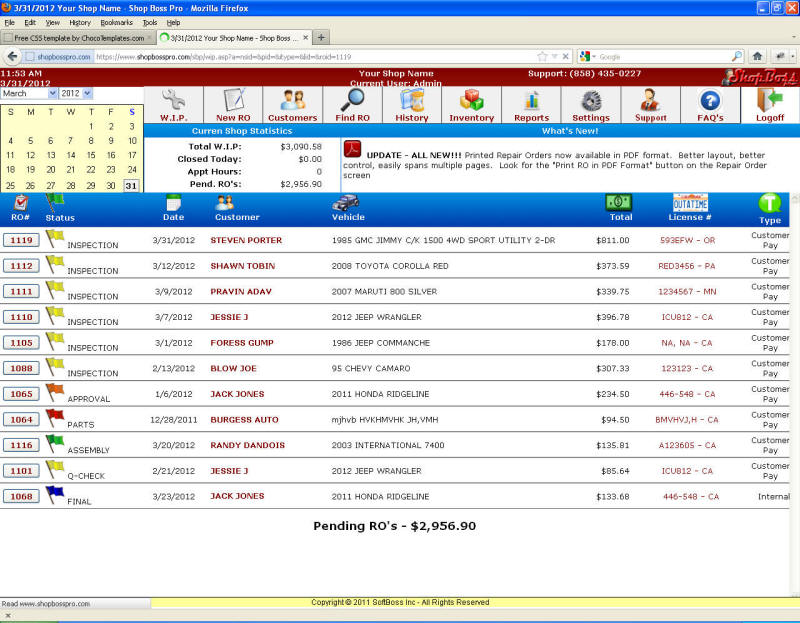
Task: Click the red flag for RO 1064
Action: (x=55, y=418)
